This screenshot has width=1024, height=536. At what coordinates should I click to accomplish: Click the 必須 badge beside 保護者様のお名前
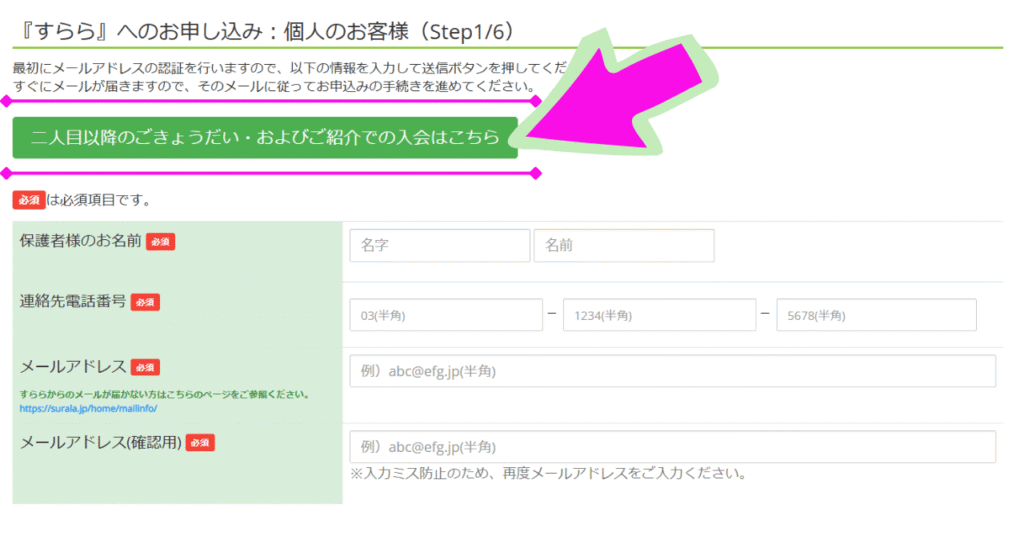coord(160,242)
